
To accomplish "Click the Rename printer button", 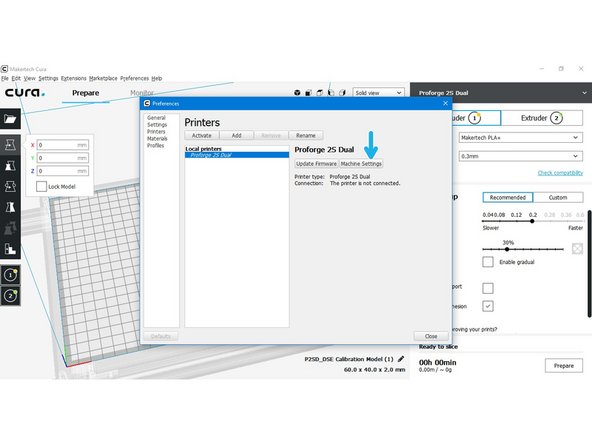I will [306, 136].
